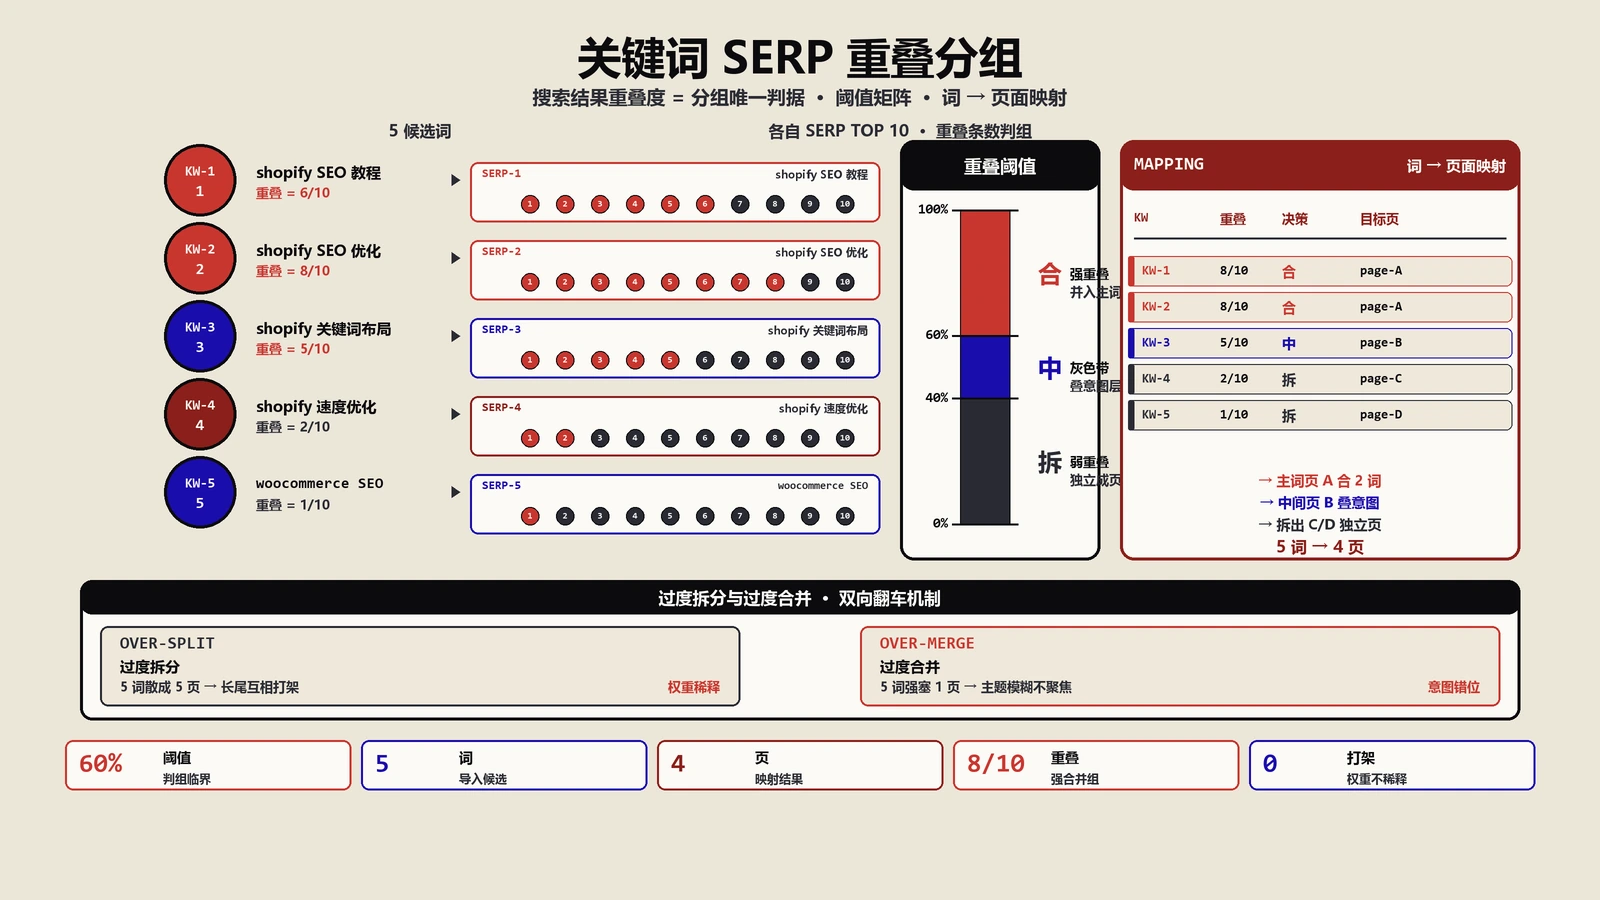
Task: Click the red 合 glyph beside the threshold bar
Action: click(1049, 274)
